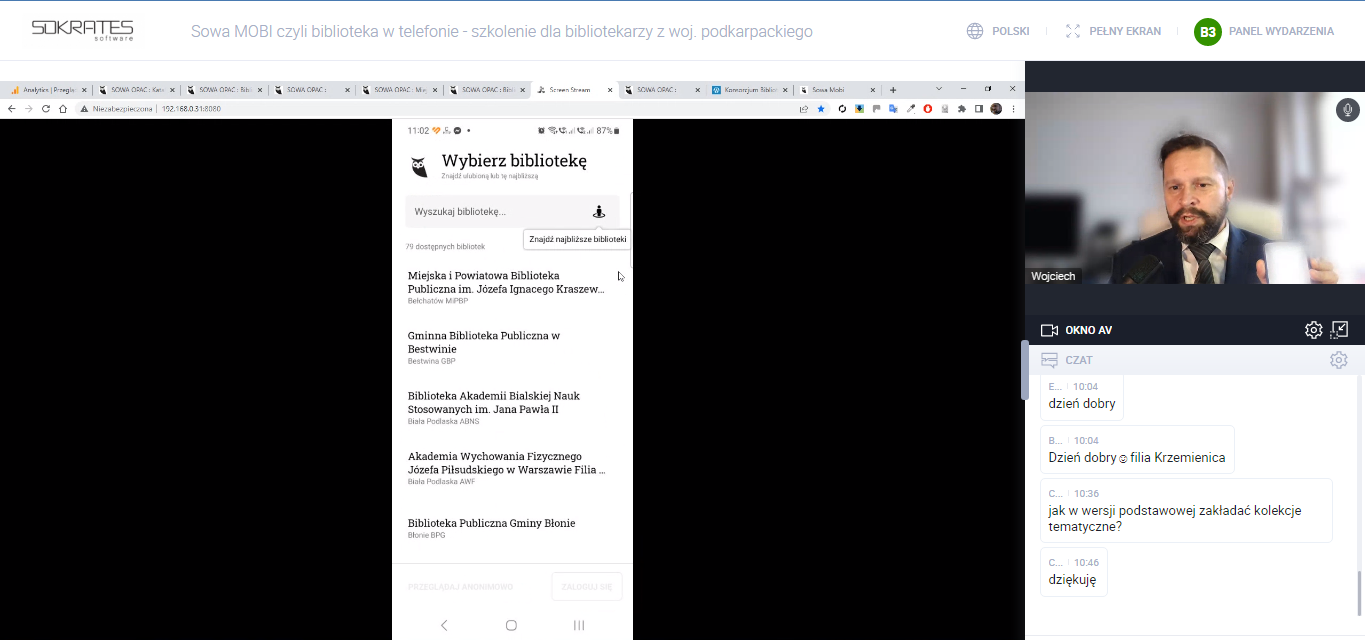This screenshot has width=1365, height=640.
Task: Click the green B3 user avatar
Action: pos(1208,31)
